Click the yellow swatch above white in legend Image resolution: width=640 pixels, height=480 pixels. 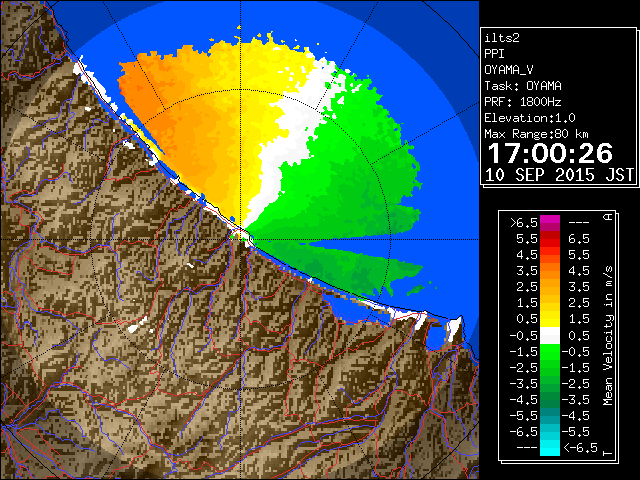coord(550,319)
